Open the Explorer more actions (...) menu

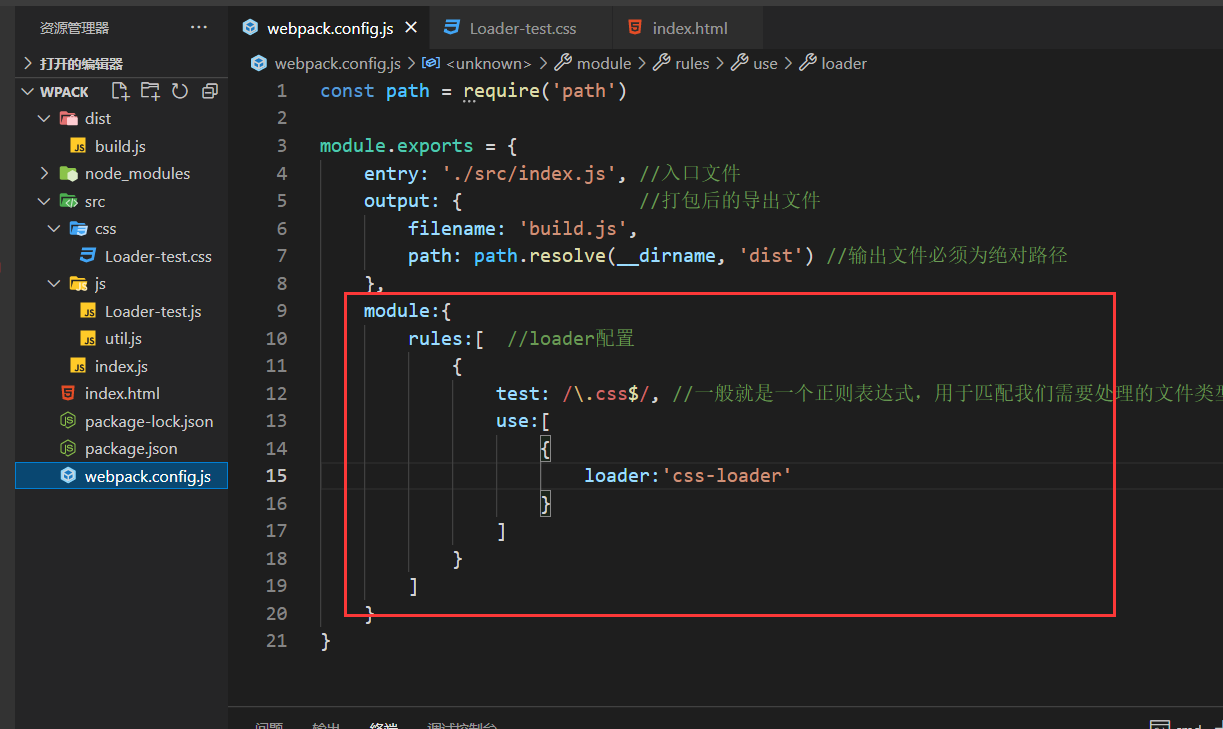click(x=198, y=27)
